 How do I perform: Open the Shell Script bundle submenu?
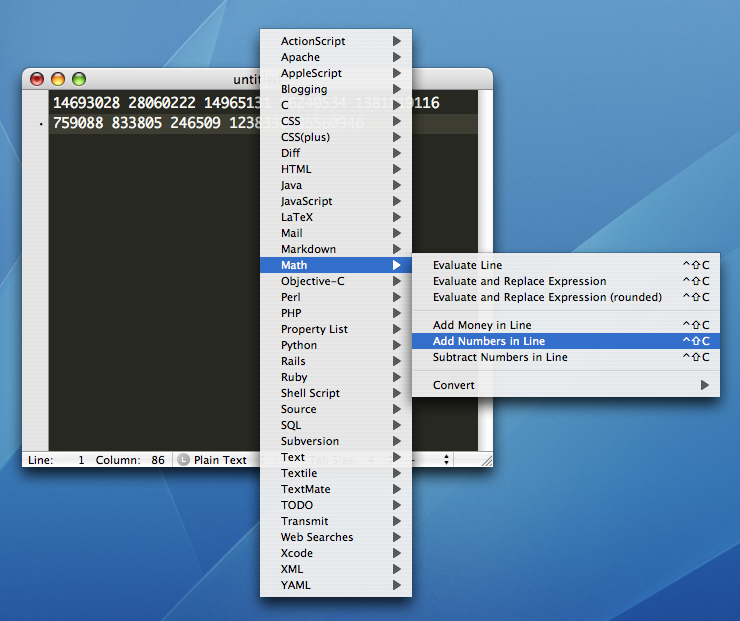click(x=336, y=393)
